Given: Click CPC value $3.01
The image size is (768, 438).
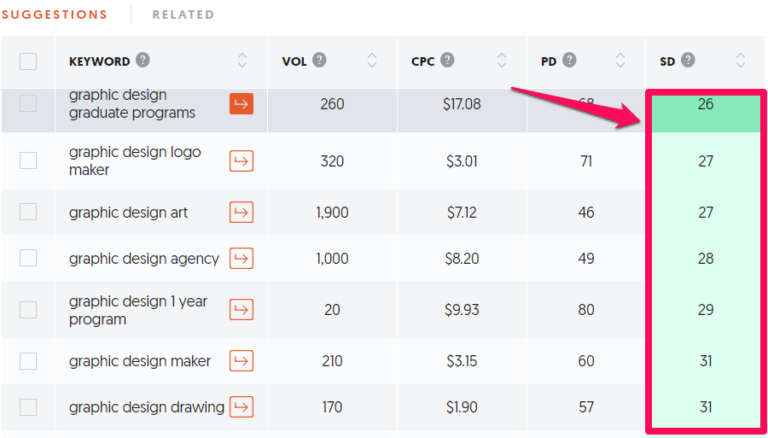Looking at the screenshot, I should (462, 161).
